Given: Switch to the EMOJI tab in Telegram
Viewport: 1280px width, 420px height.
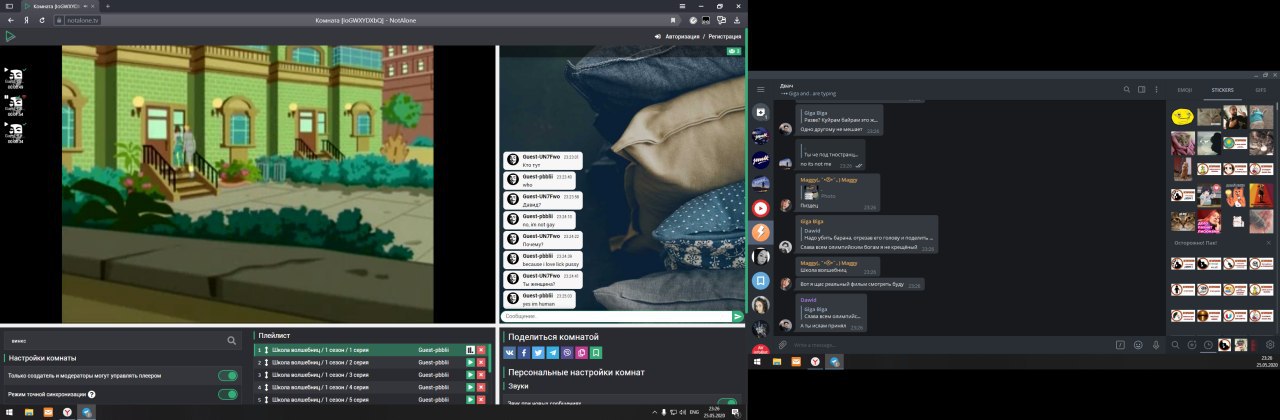Looking at the screenshot, I should [1185, 89].
